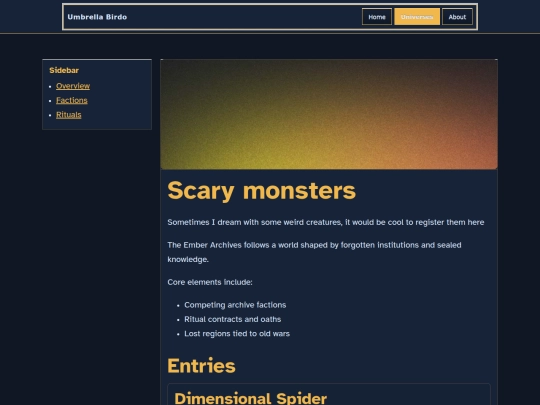Click the gradient banner image
The image size is (540, 405).
point(329,114)
